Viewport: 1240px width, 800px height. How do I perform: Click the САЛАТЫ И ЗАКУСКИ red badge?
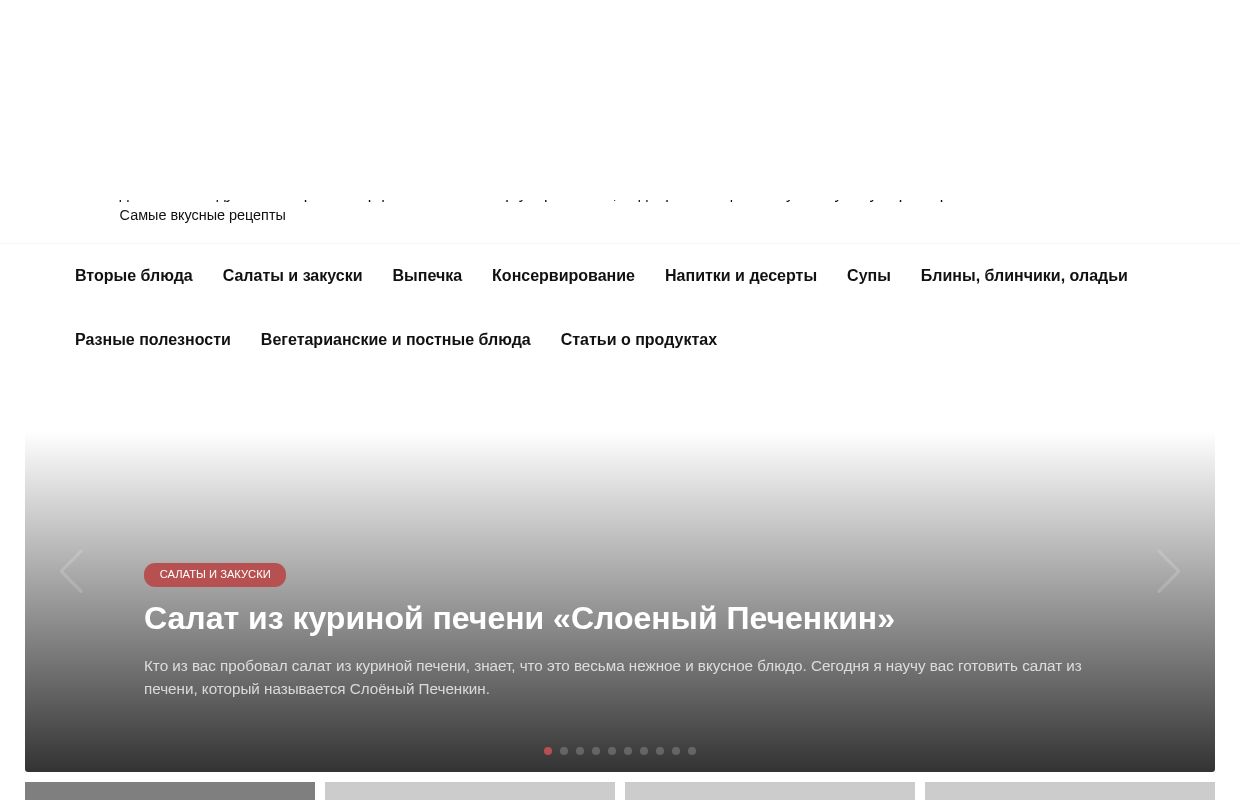[215, 575]
